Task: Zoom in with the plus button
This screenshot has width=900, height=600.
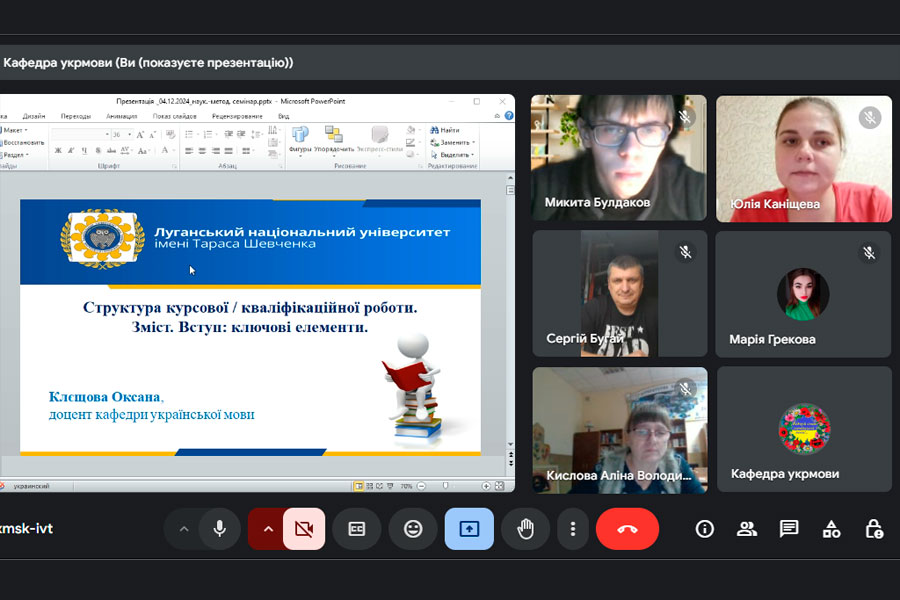Action: [486, 486]
